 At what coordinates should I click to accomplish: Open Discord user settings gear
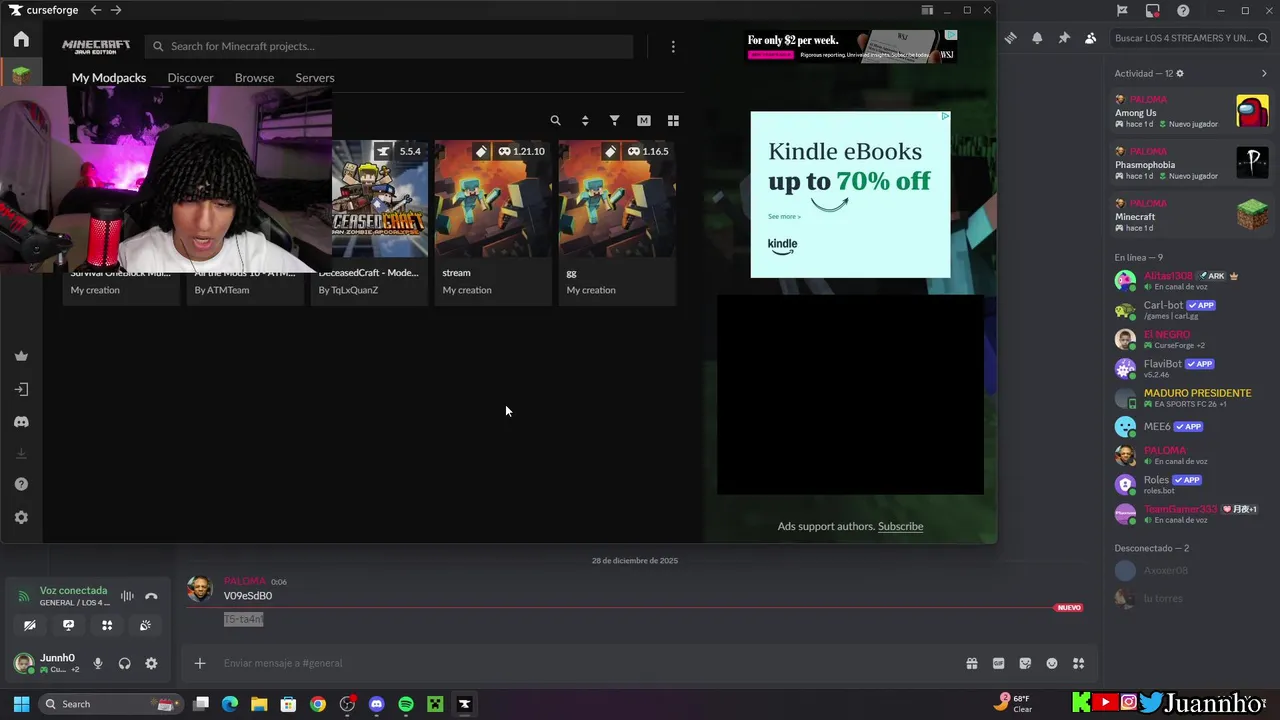click(x=151, y=663)
